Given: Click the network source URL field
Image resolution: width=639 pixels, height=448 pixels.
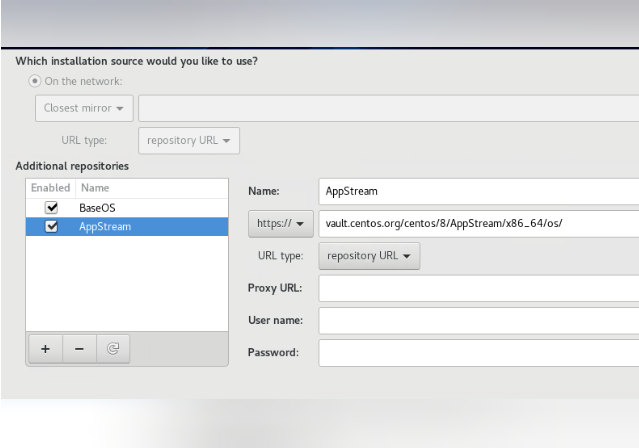Looking at the screenshot, I should click(389, 108).
